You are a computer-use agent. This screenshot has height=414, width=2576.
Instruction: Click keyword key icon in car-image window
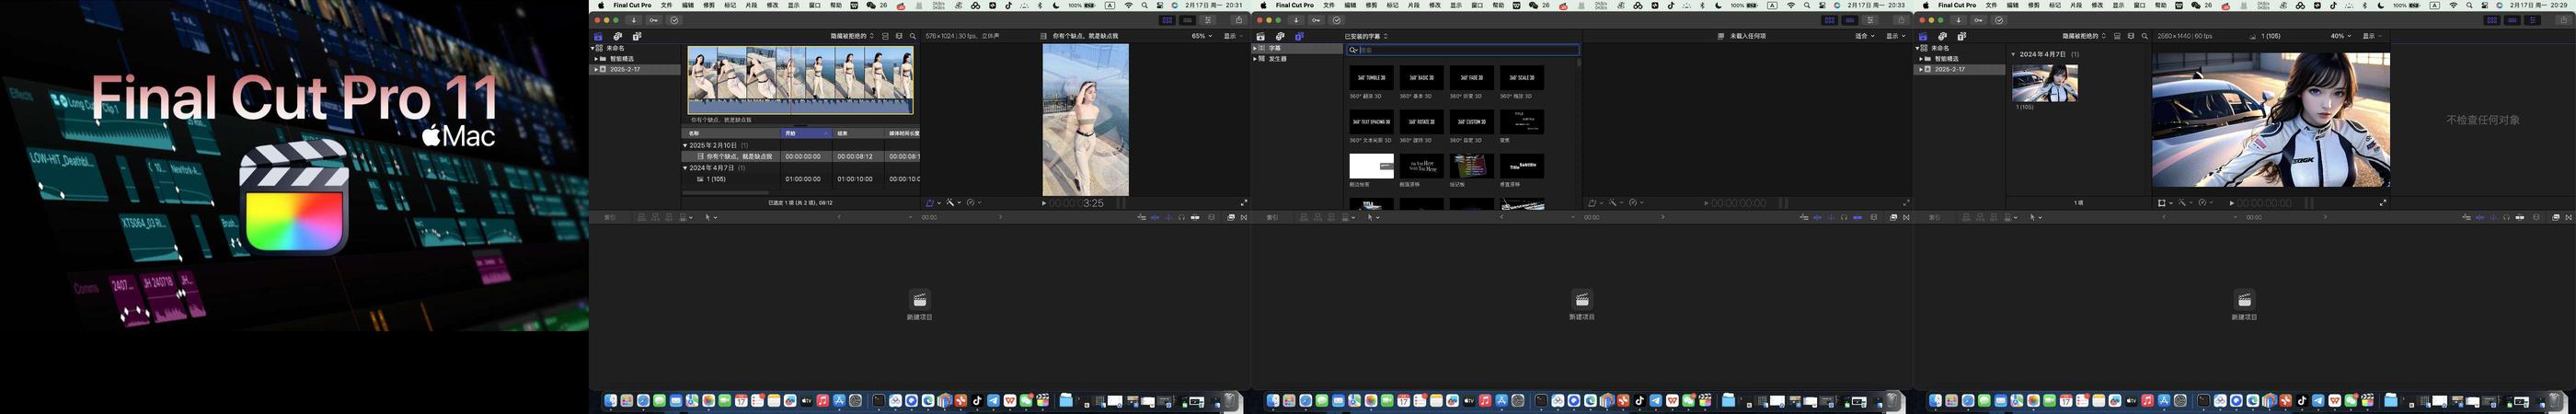[x=1978, y=20]
